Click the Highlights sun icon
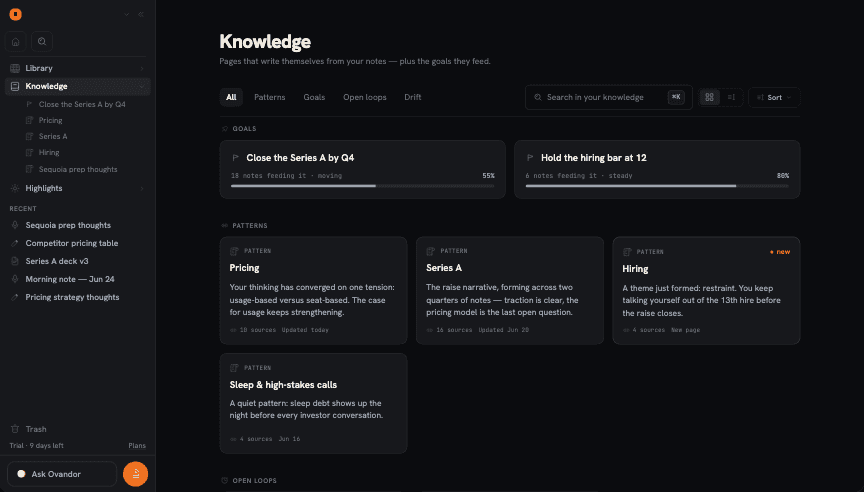 click(x=15, y=188)
